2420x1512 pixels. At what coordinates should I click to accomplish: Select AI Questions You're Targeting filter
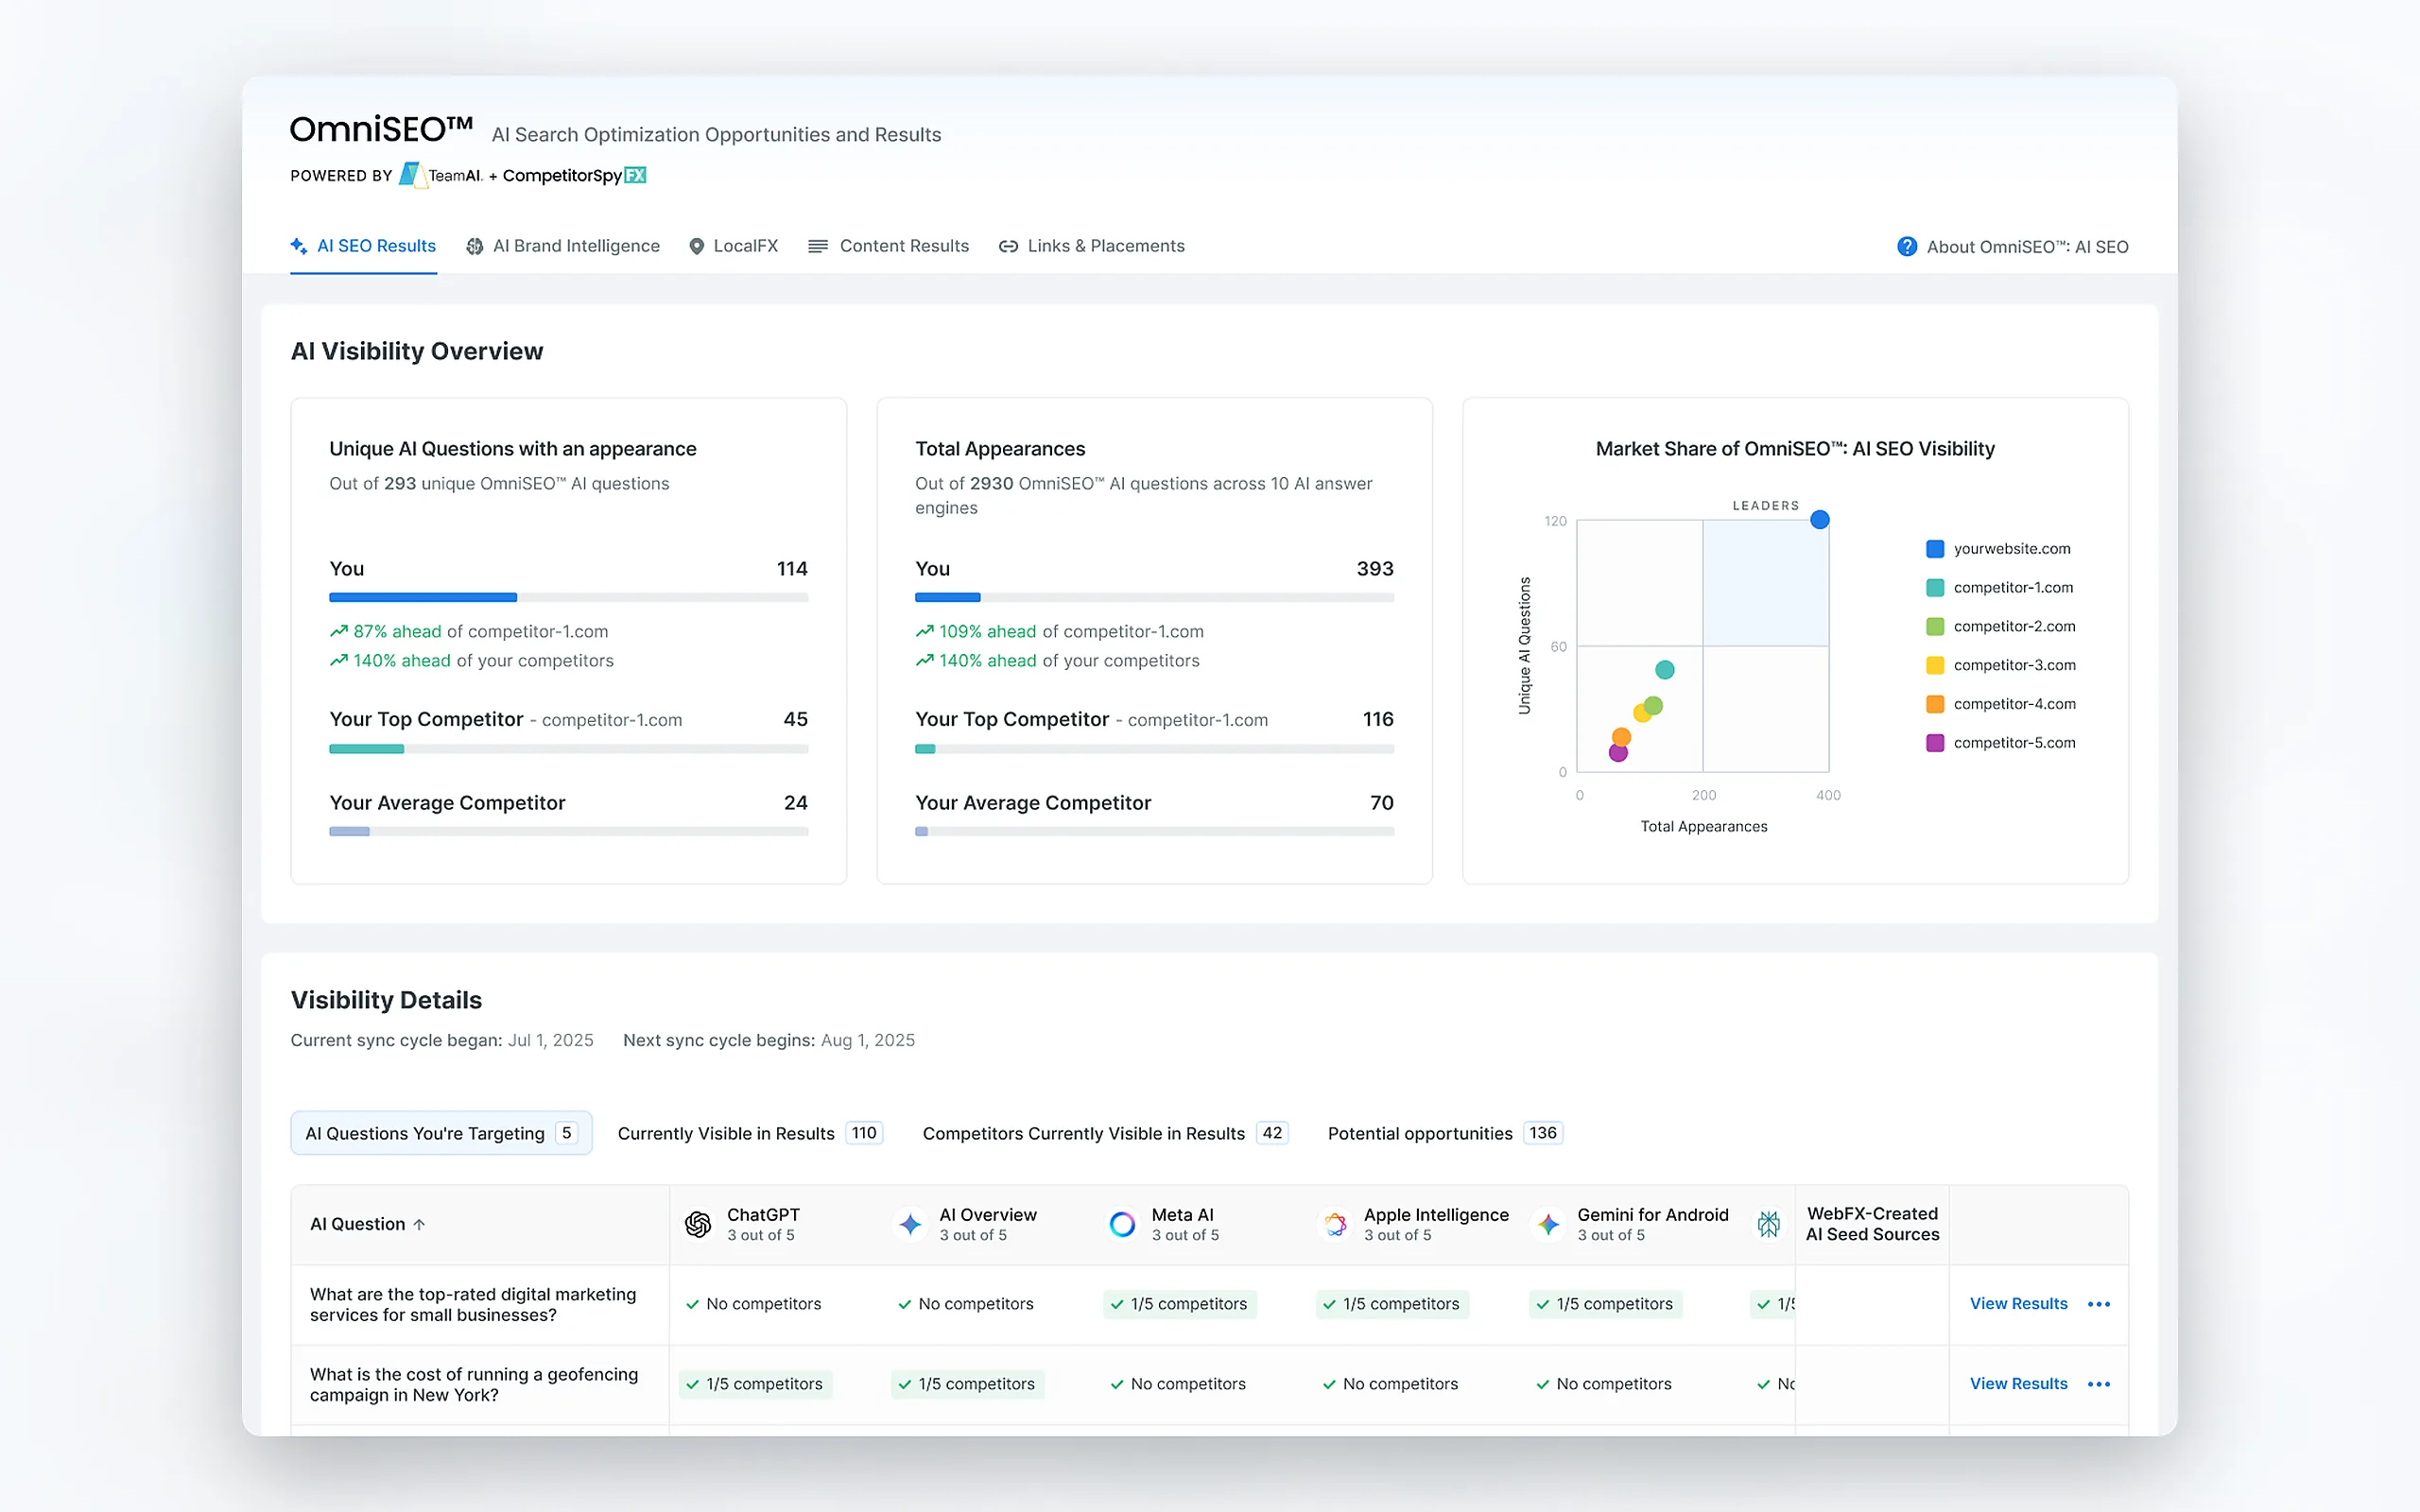[441, 1133]
